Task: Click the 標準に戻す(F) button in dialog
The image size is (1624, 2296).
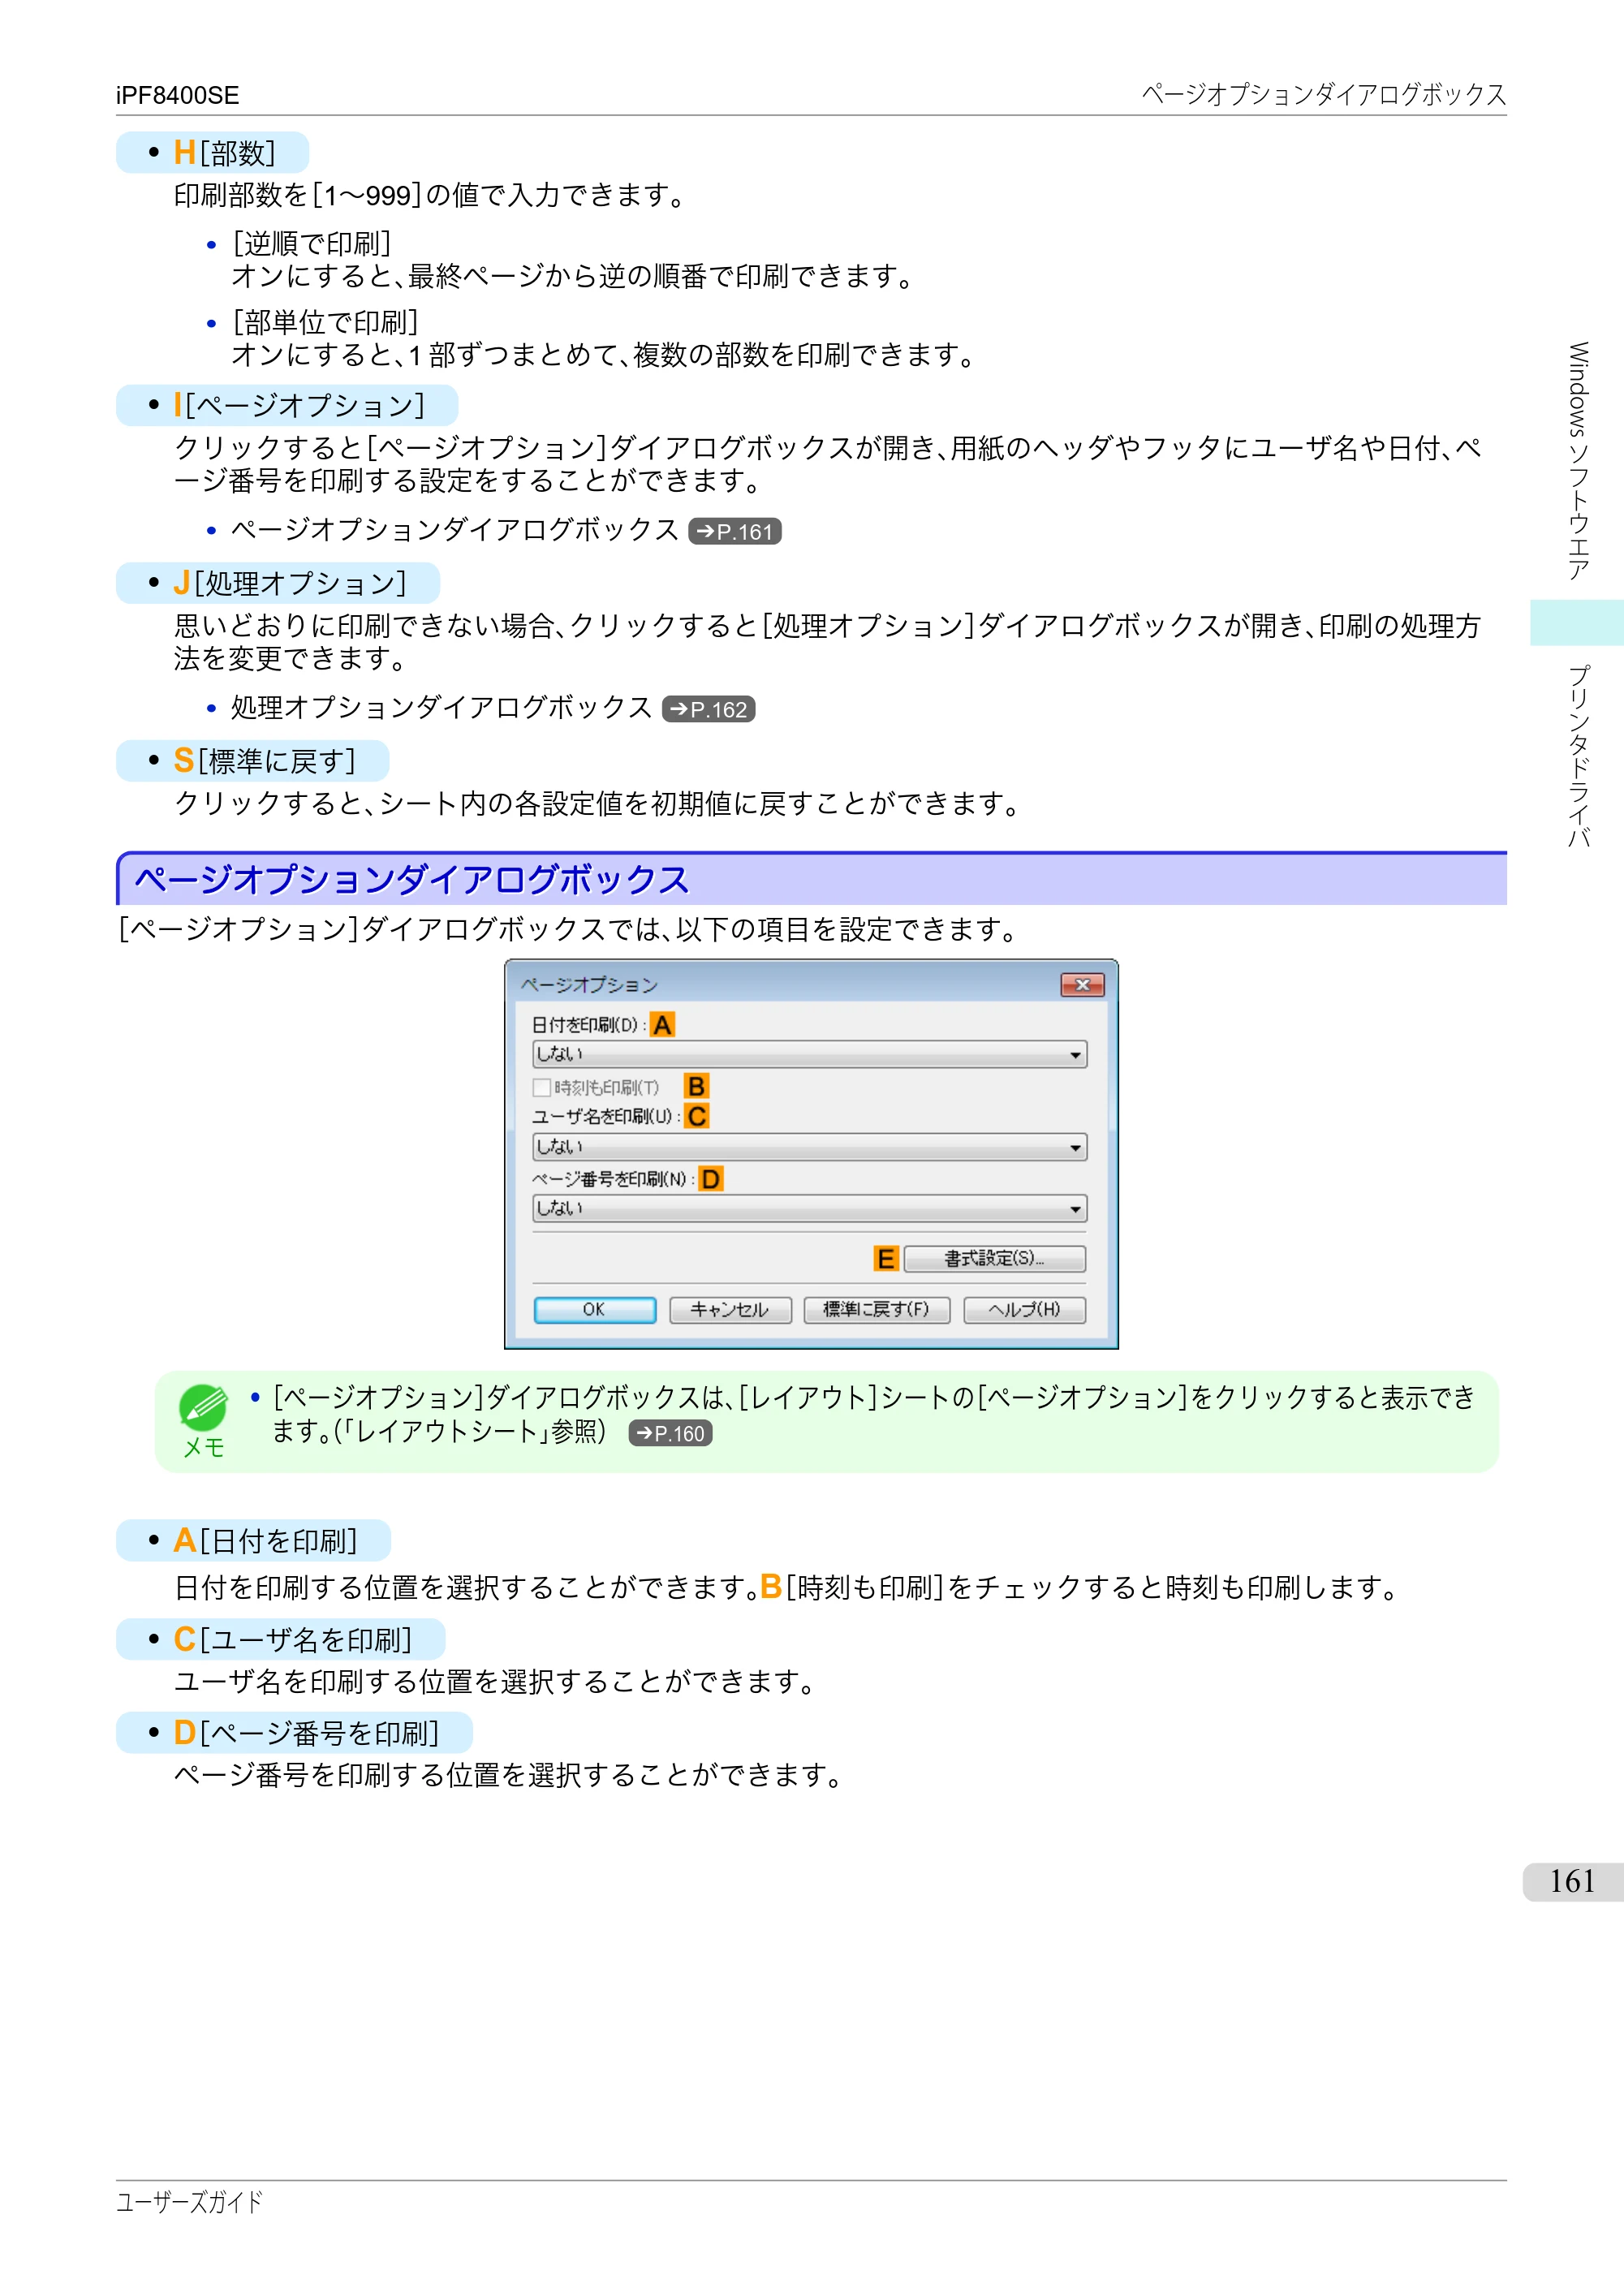Action: 876,1310
